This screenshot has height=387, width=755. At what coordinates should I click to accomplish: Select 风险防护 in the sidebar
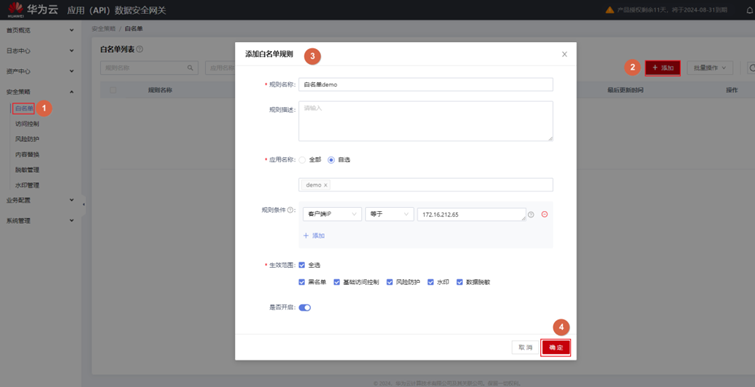(x=27, y=139)
